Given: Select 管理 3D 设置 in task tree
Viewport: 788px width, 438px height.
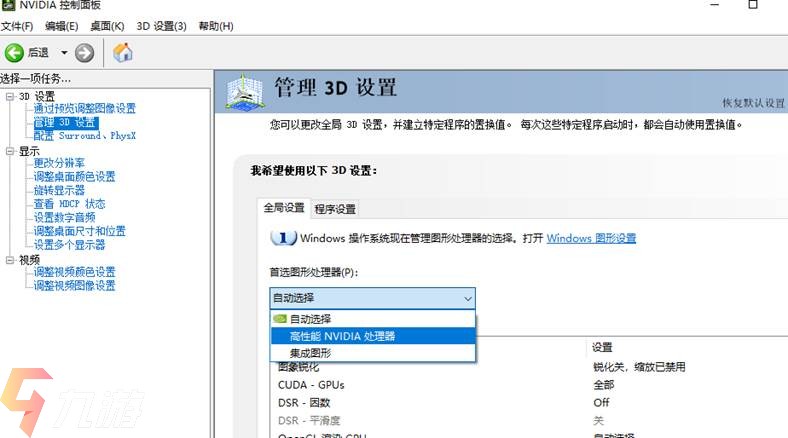Looking at the screenshot, I should tap(66, 123).
